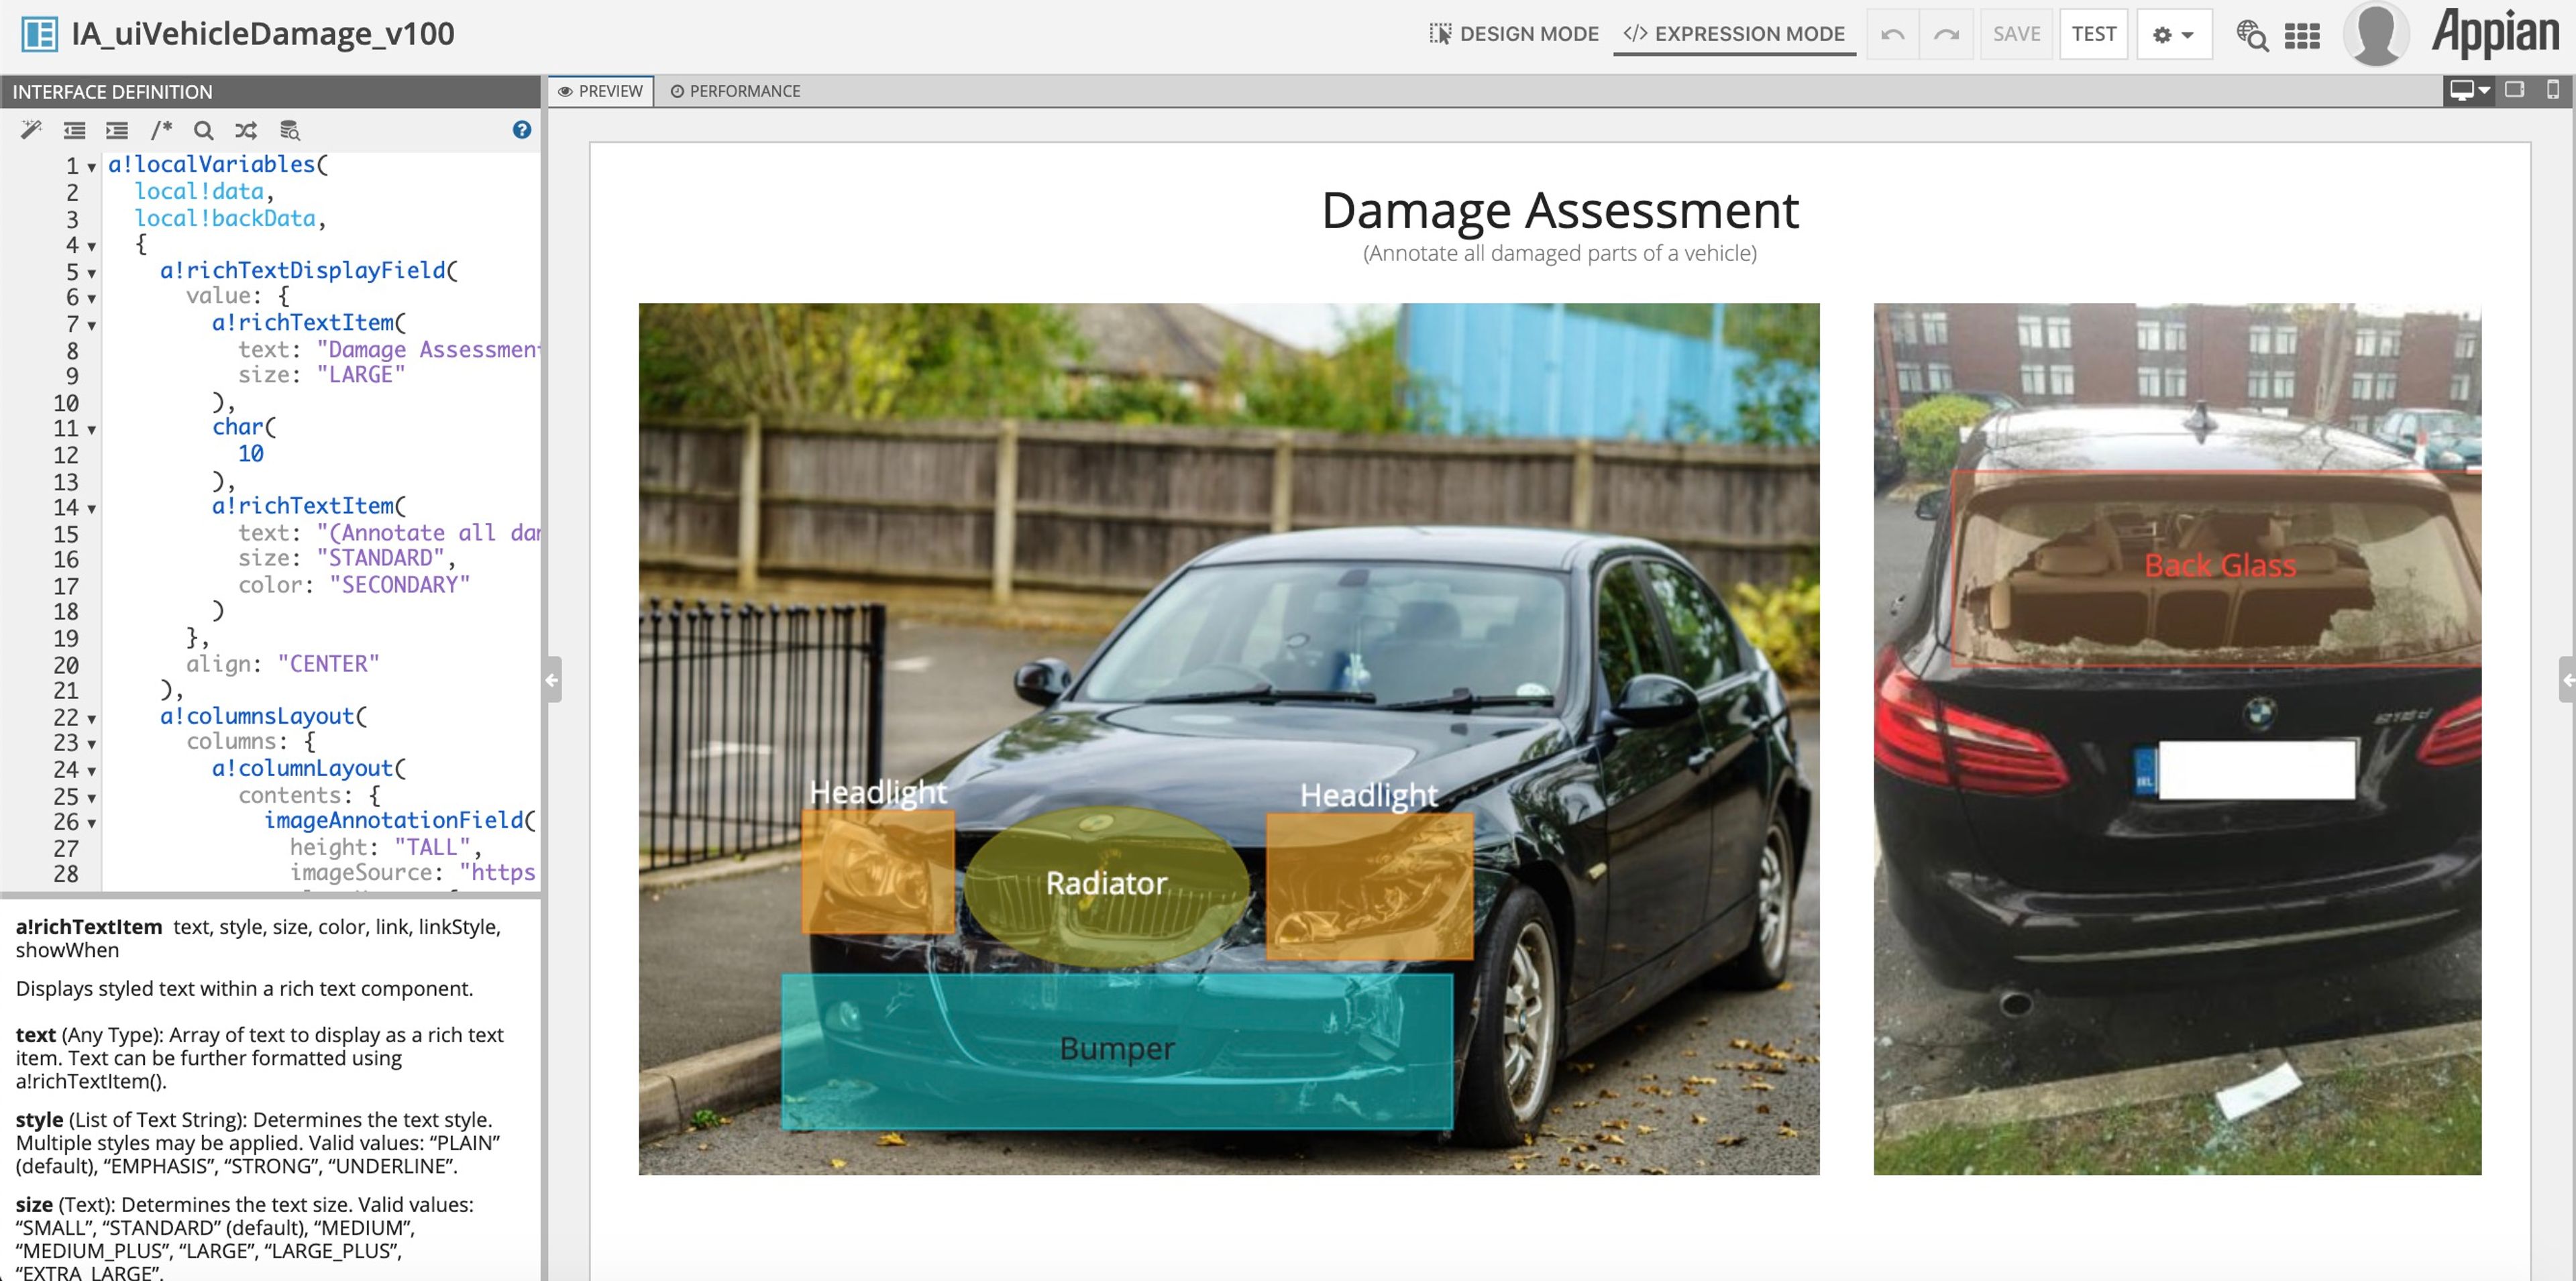Collapse code fold arrow on line 24
Viewport: 2576px width, 1281px height.
click(x=92, y=771)
